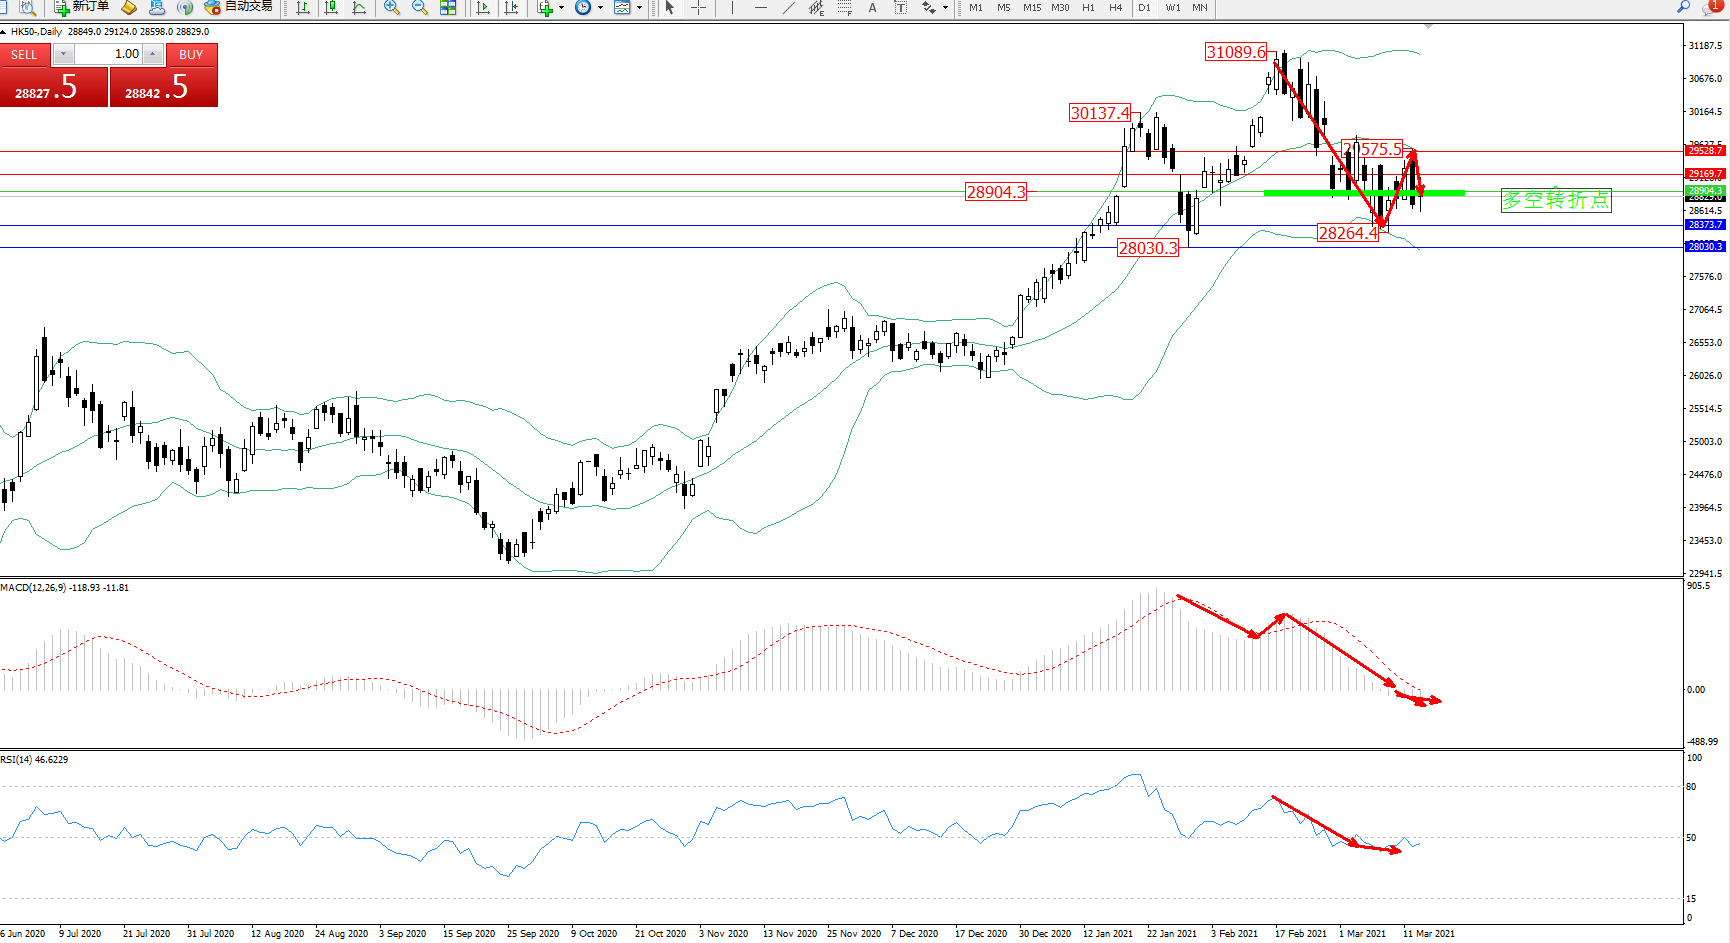
Task: Open the search magnifier at top right
Action: coord(1684,7)
